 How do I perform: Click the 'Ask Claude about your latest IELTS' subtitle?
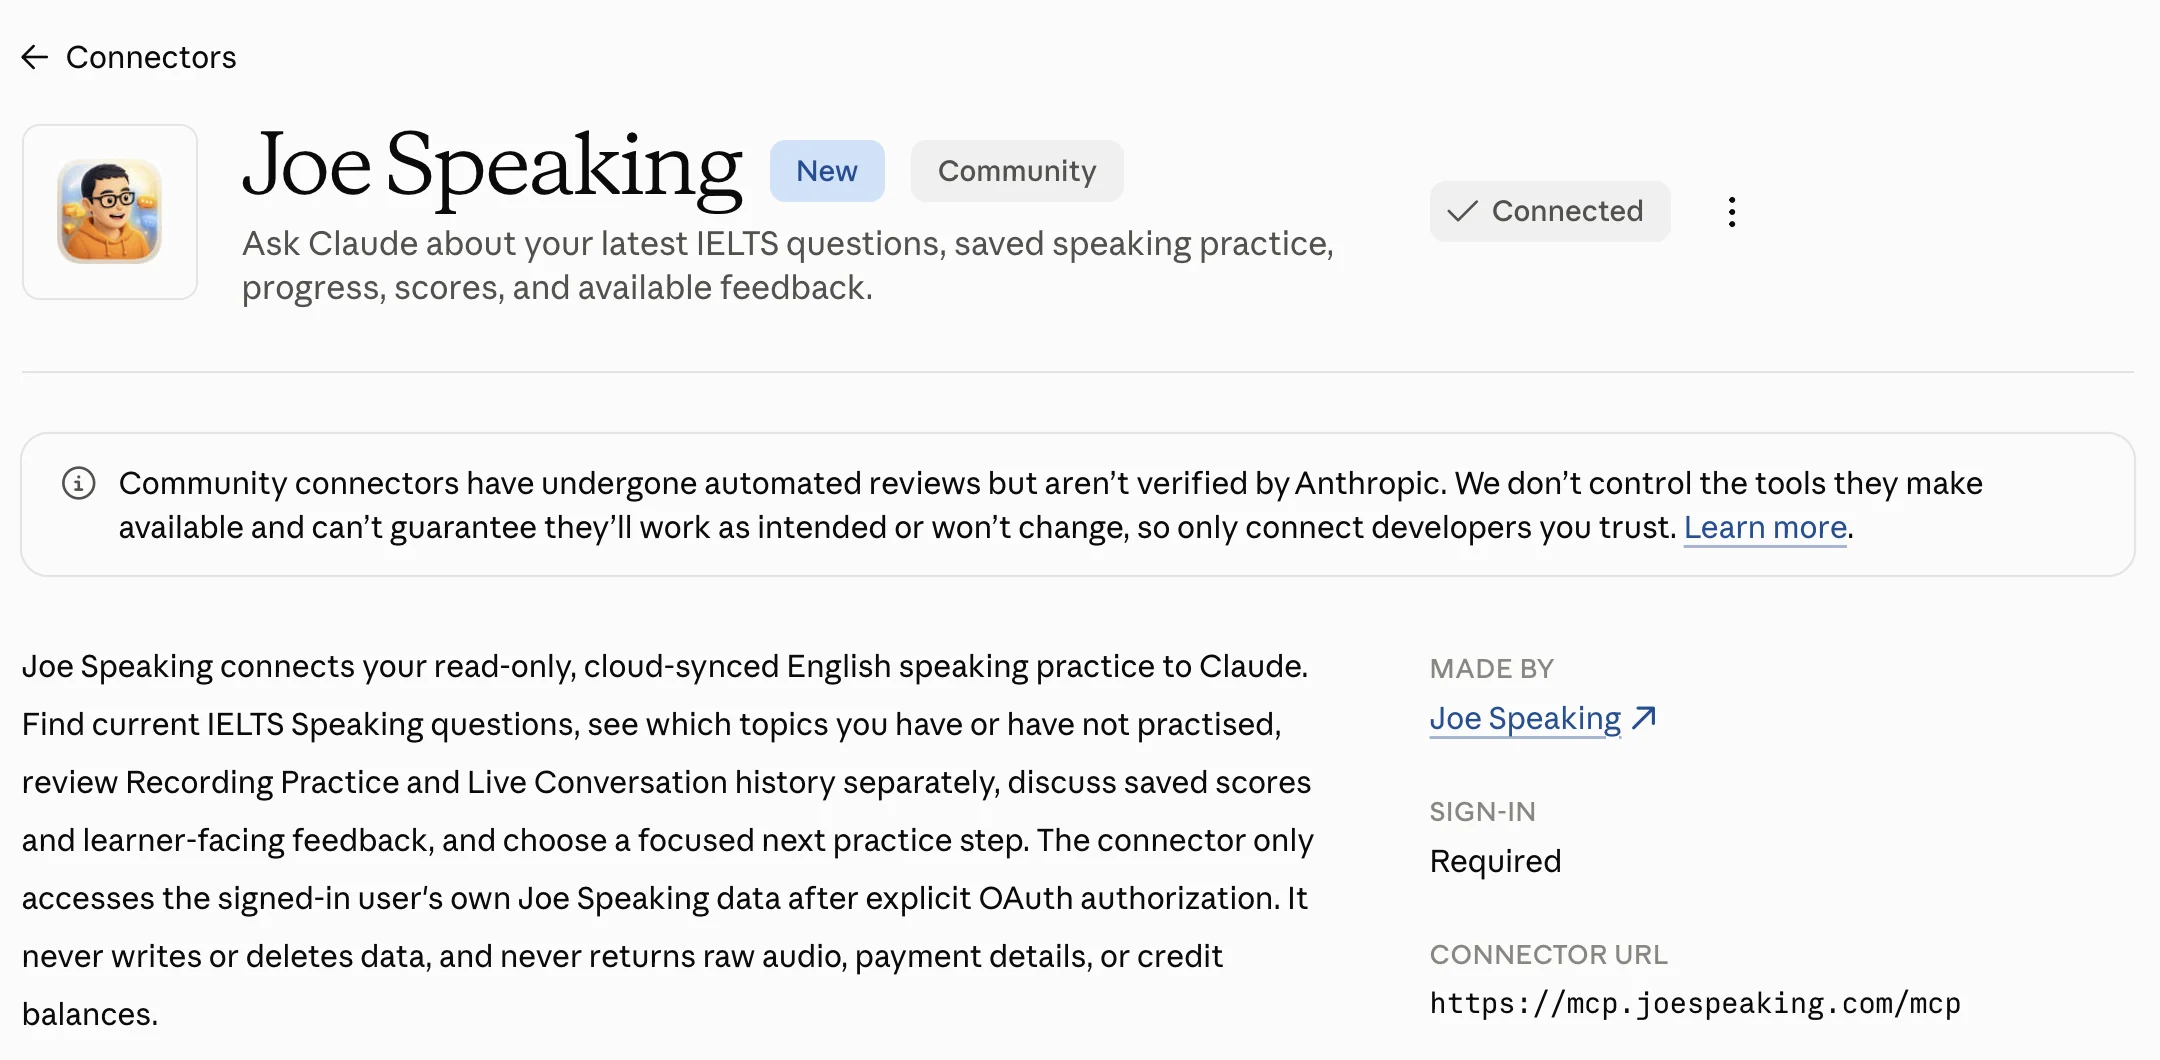788,265
